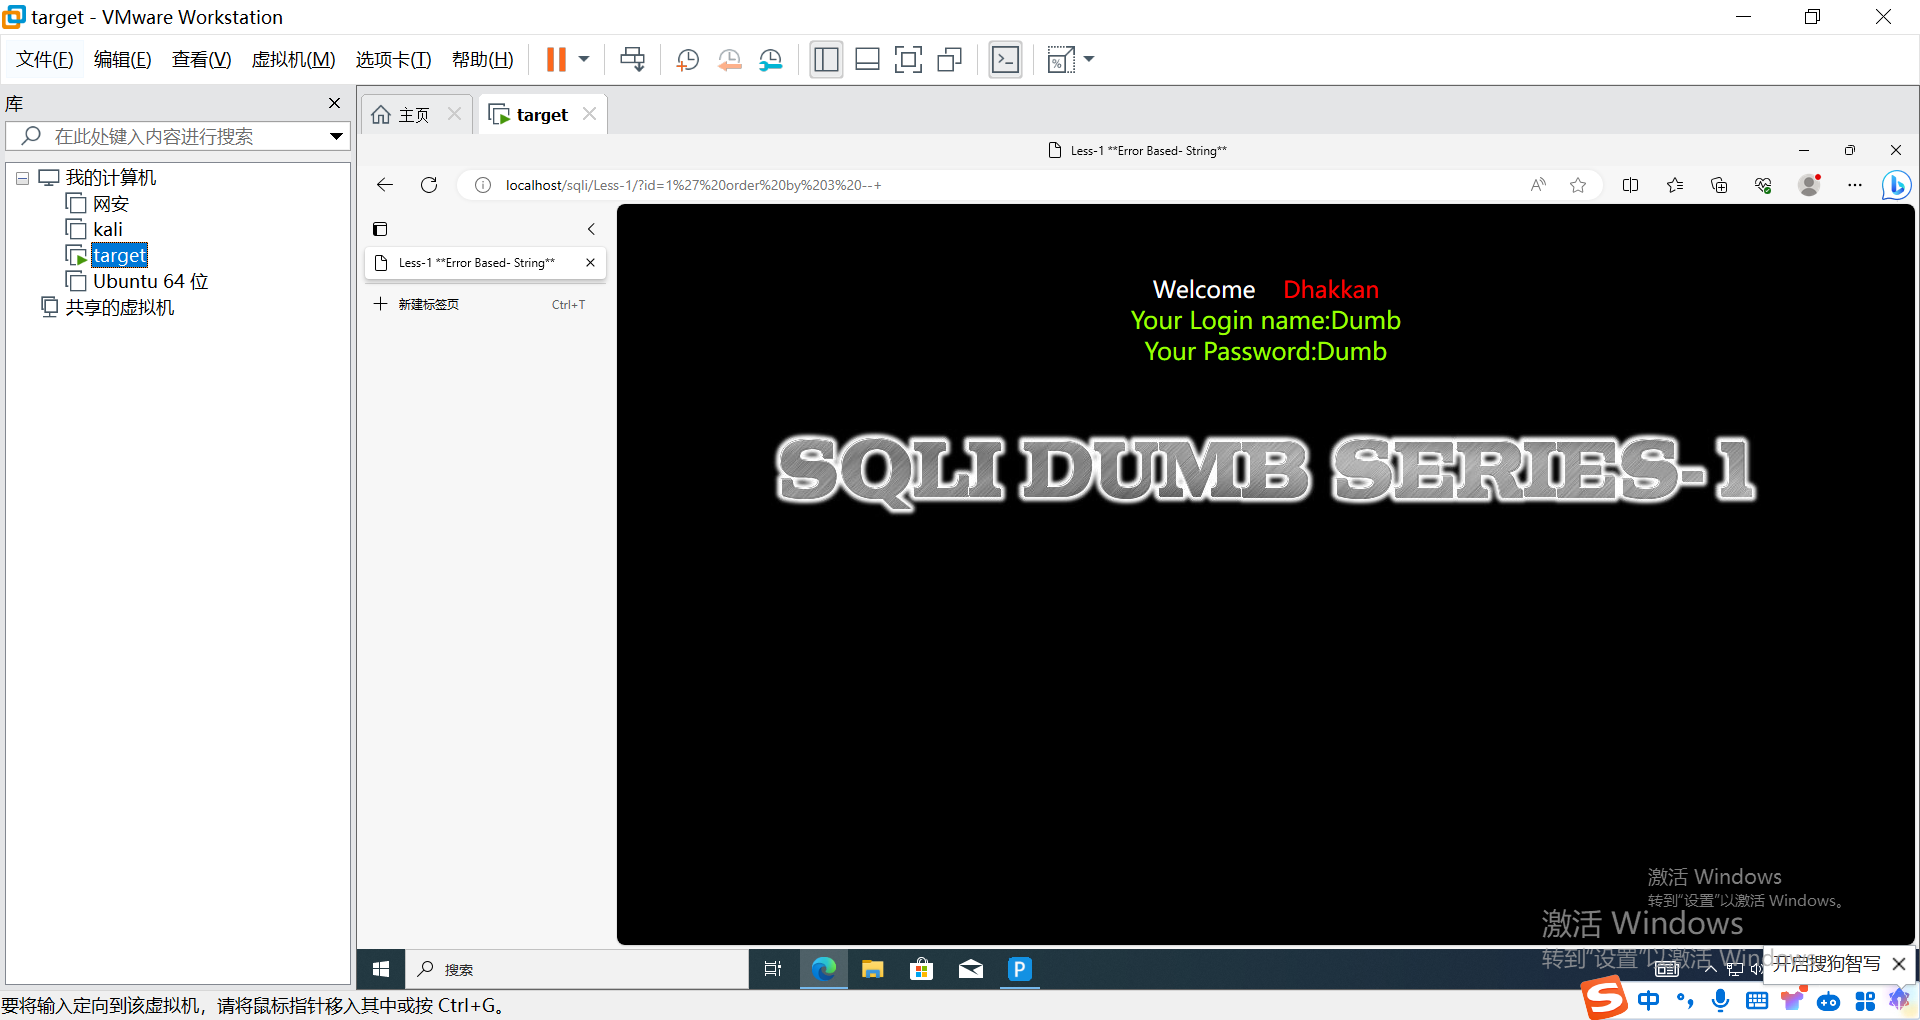
Task: Open Edge collections icon
Action: point(1719,185)
